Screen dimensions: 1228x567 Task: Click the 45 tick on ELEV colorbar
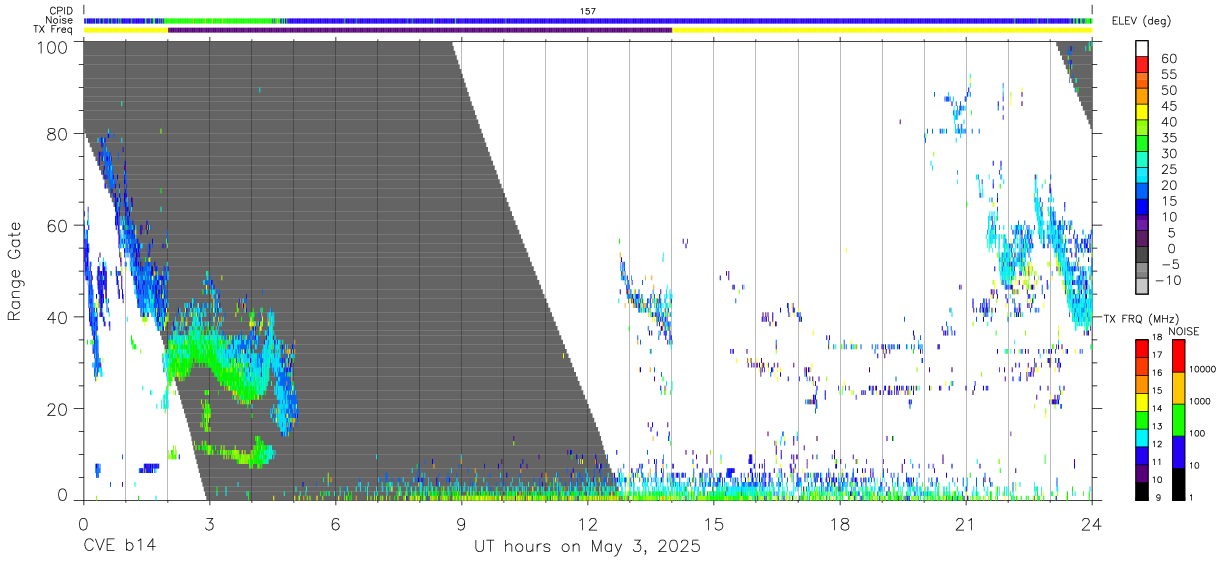coord(1168,106)
